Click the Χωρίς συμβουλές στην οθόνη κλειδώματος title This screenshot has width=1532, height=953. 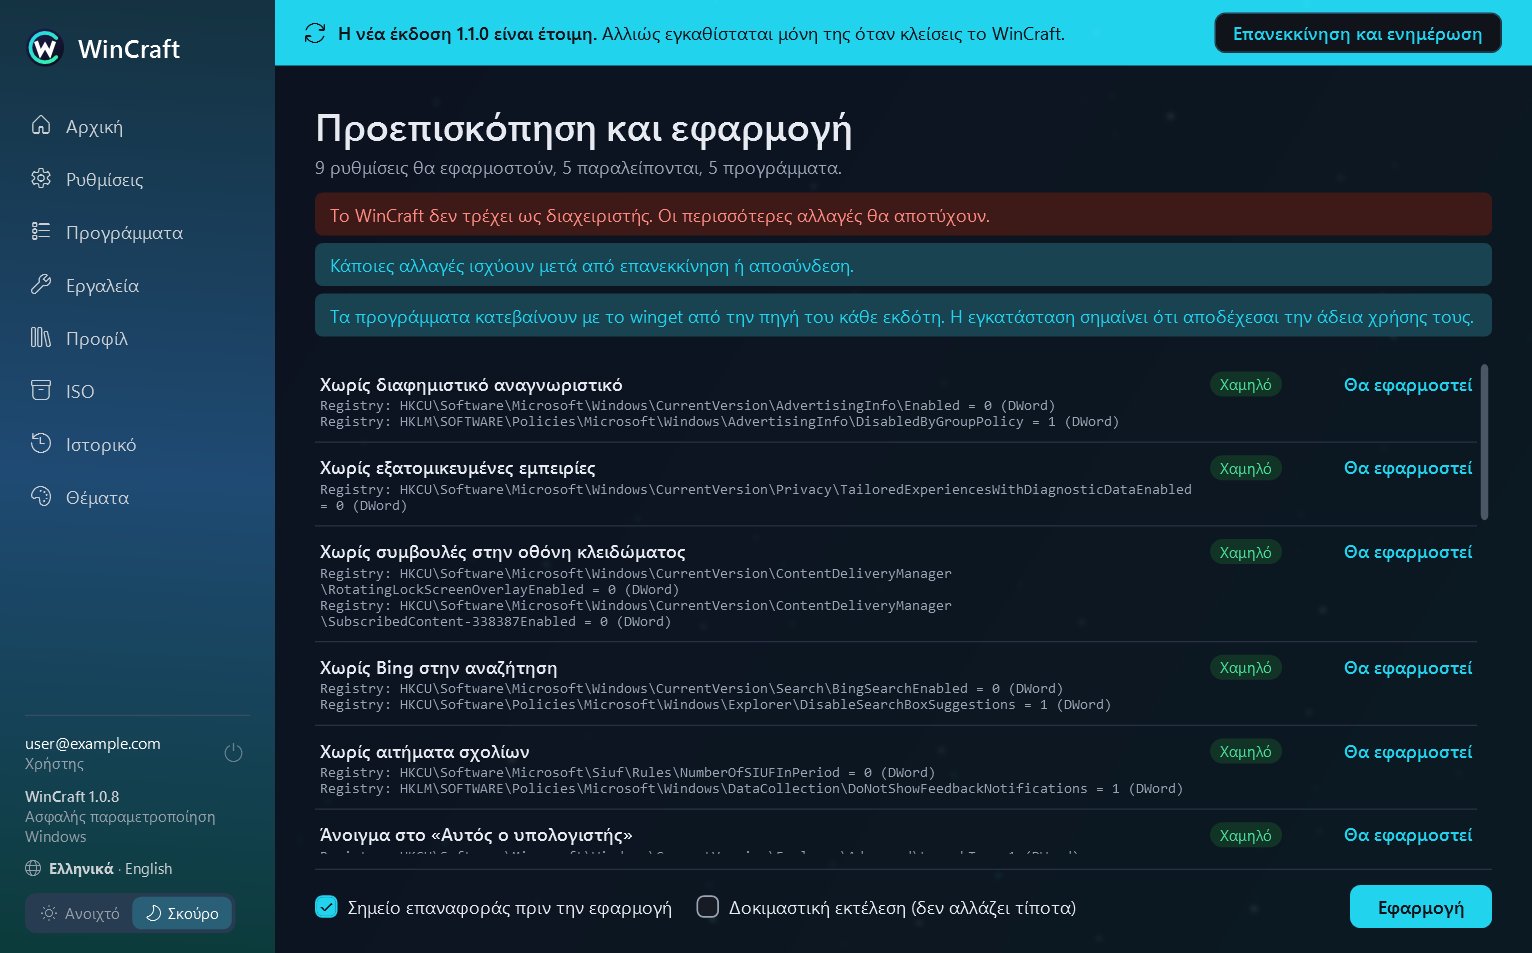(502, 552)
